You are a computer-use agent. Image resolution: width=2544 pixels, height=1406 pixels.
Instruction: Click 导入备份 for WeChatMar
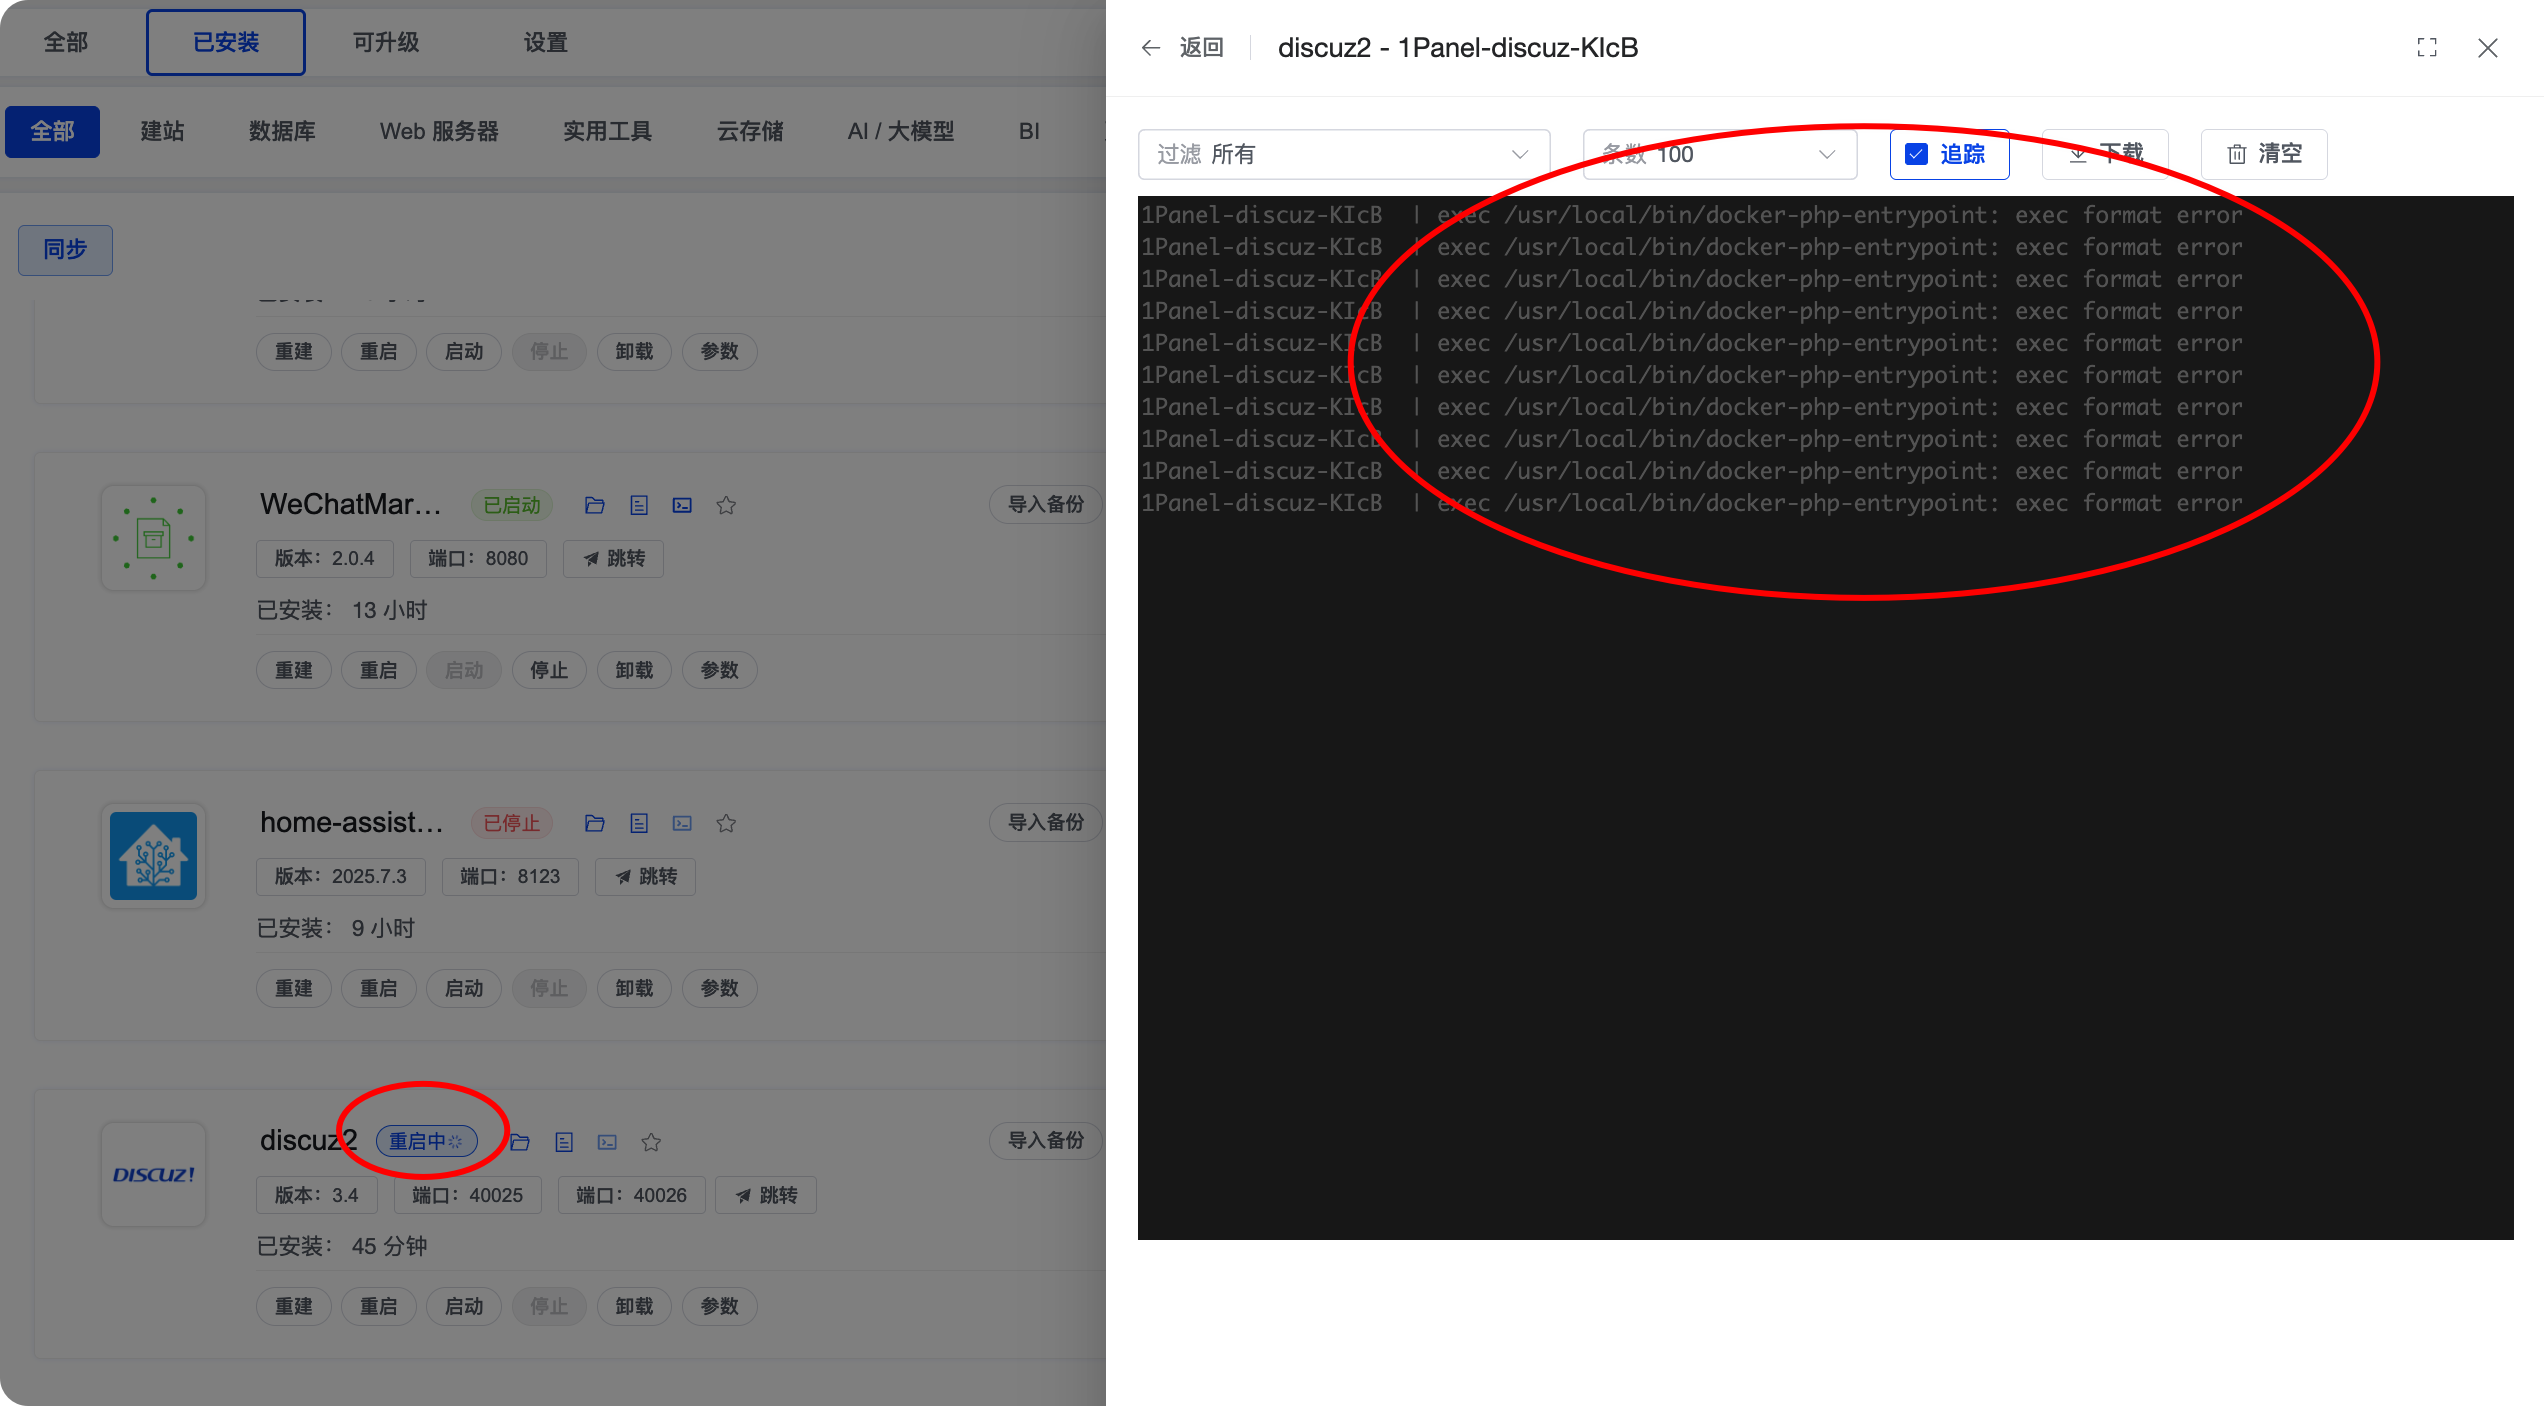point(1046,504)
